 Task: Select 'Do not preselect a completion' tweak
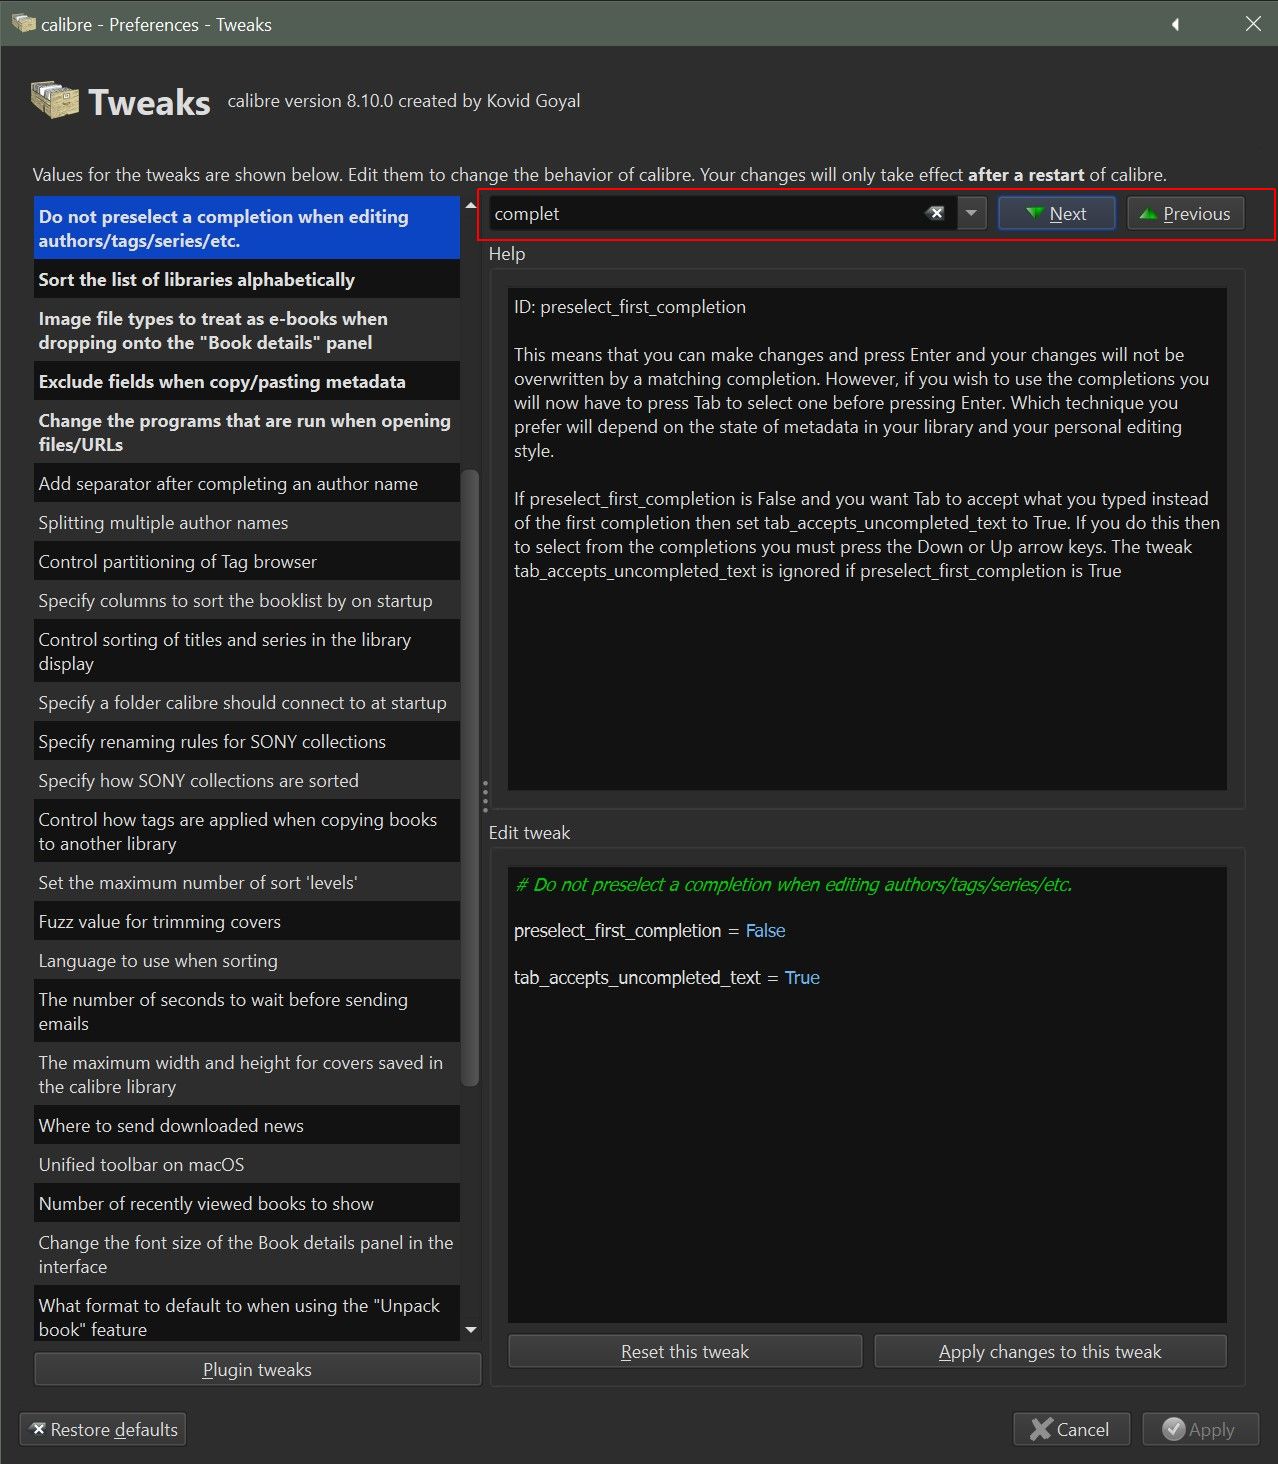[x=247, y=228]
